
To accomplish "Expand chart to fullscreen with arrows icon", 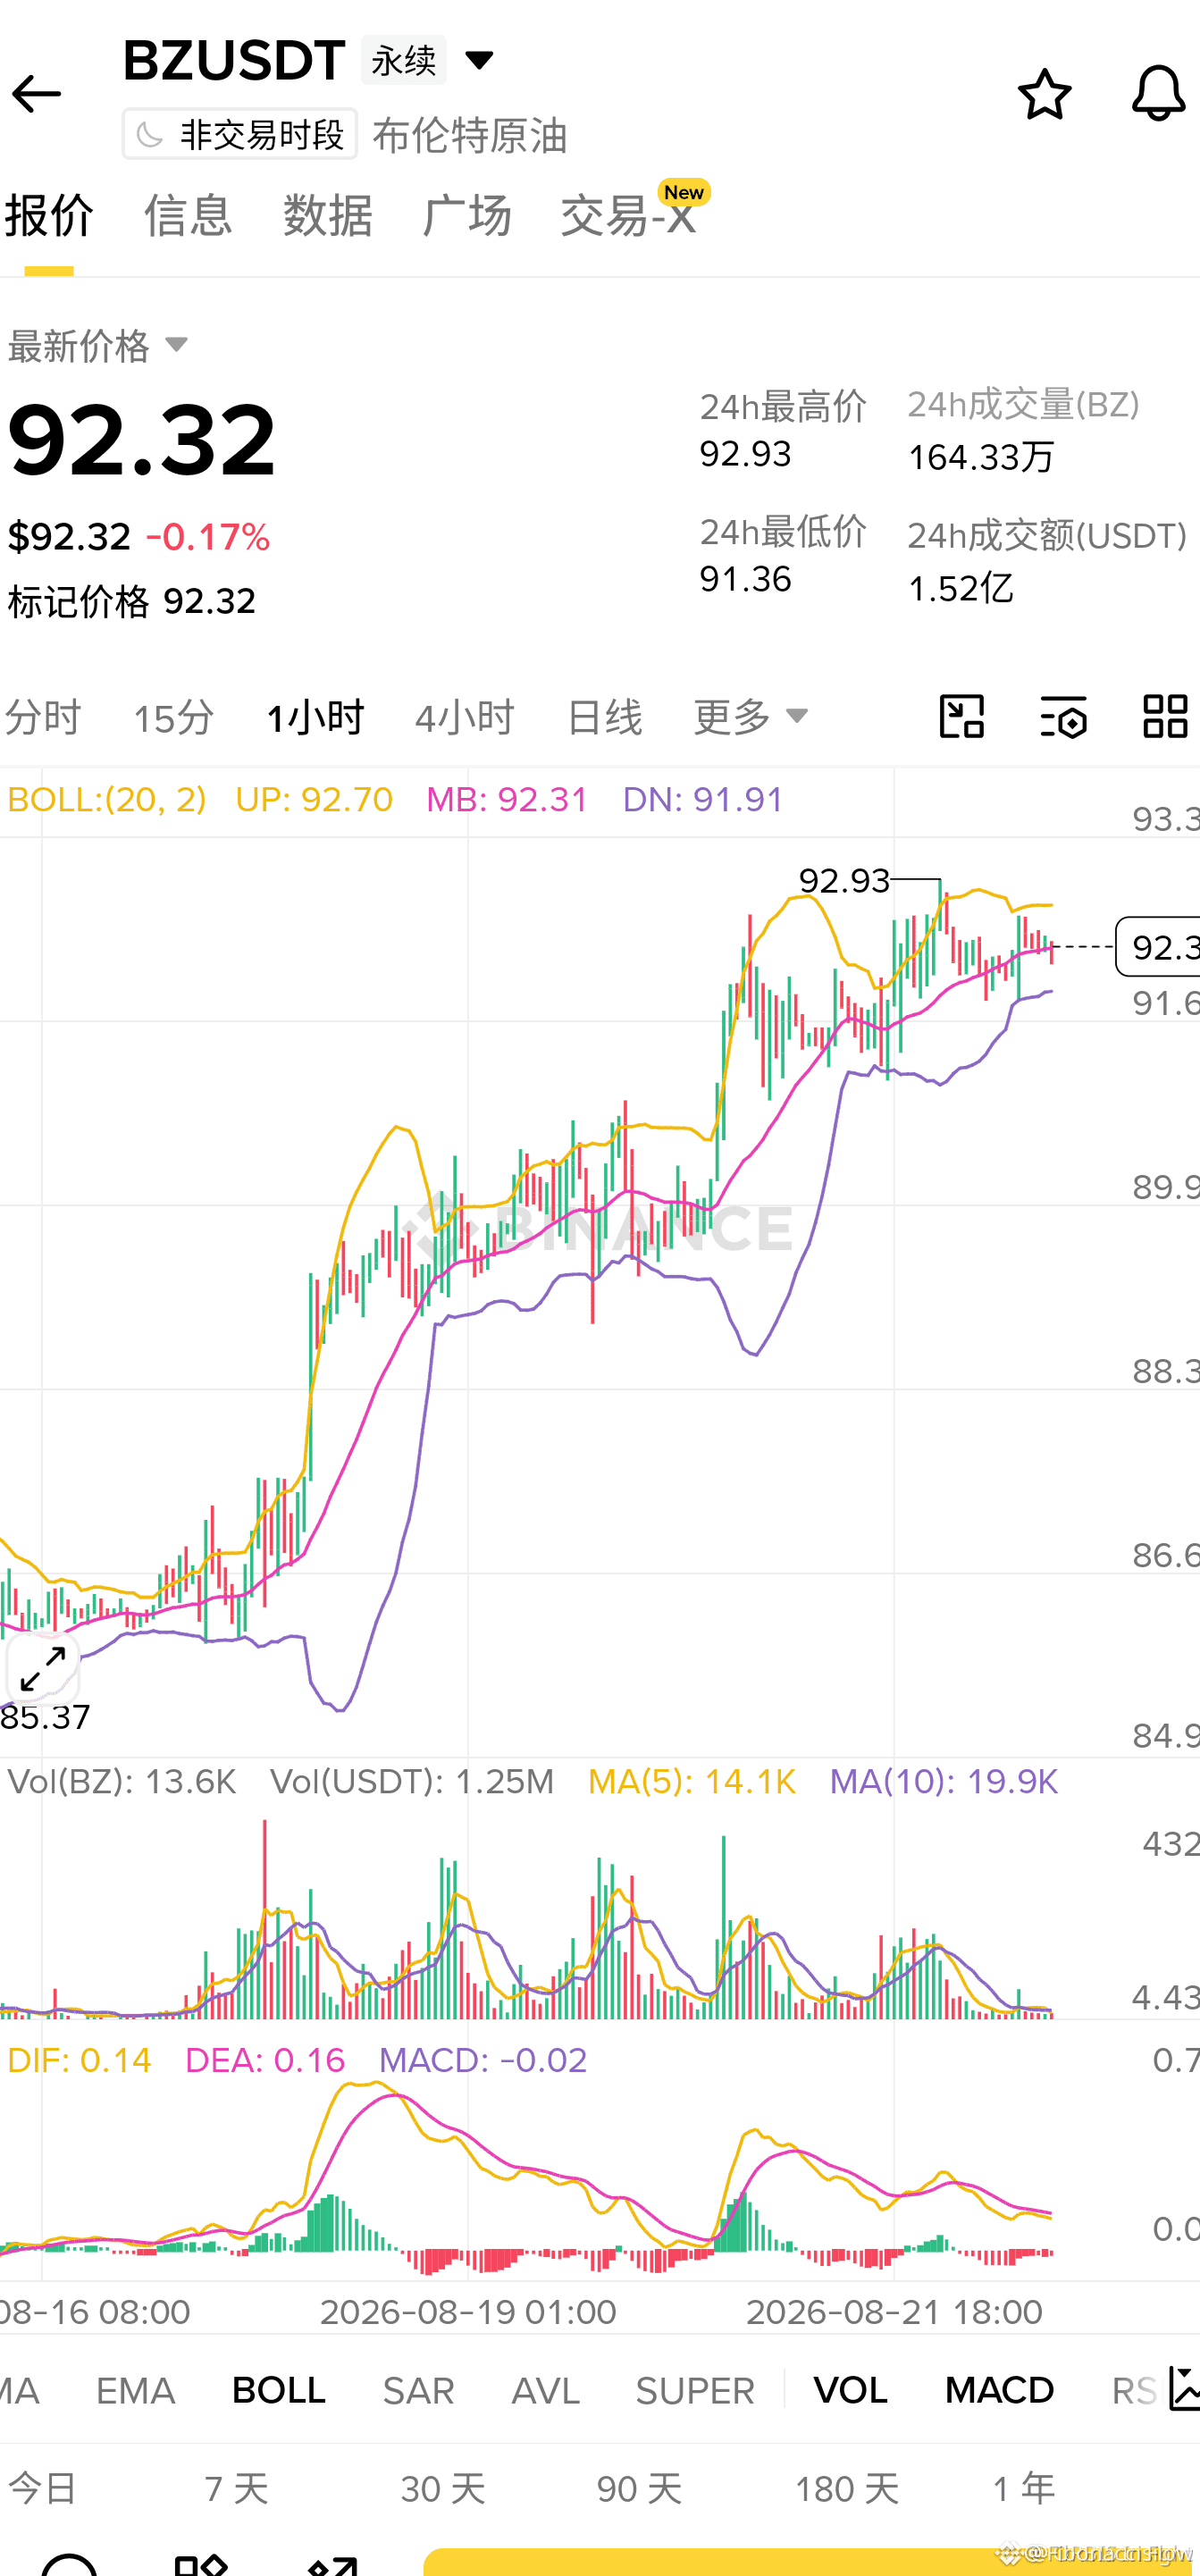I will tap(43, 1669).
